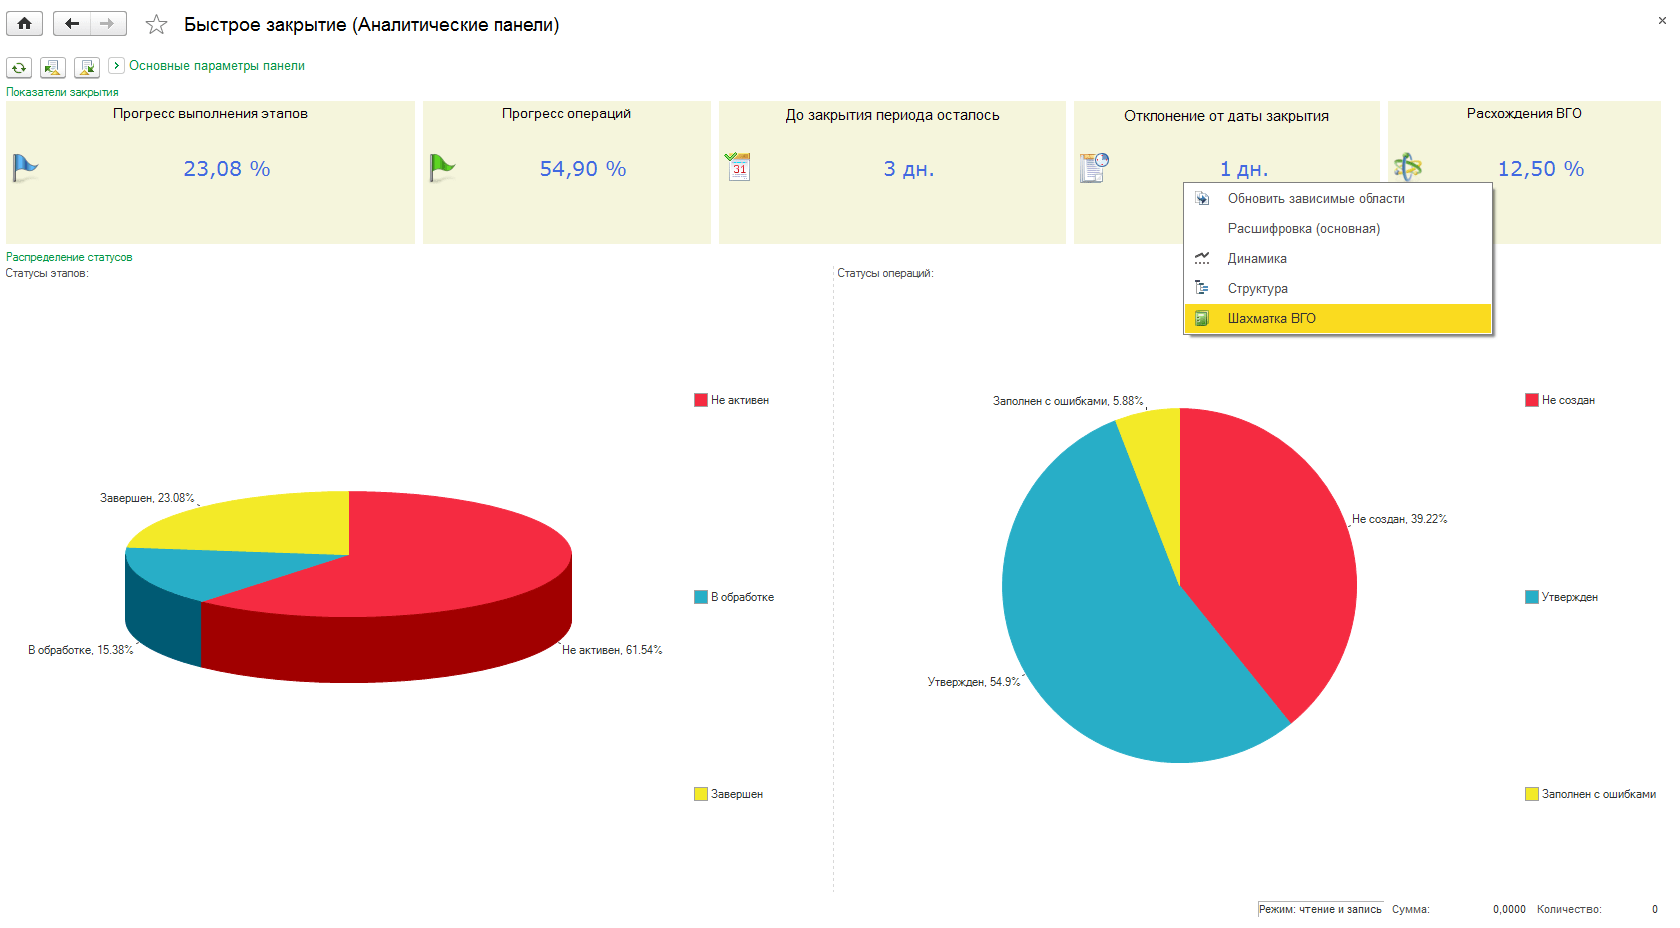Click the 54,90 % operations progress value
The image size is (1680, 928).
pos(583,169)
